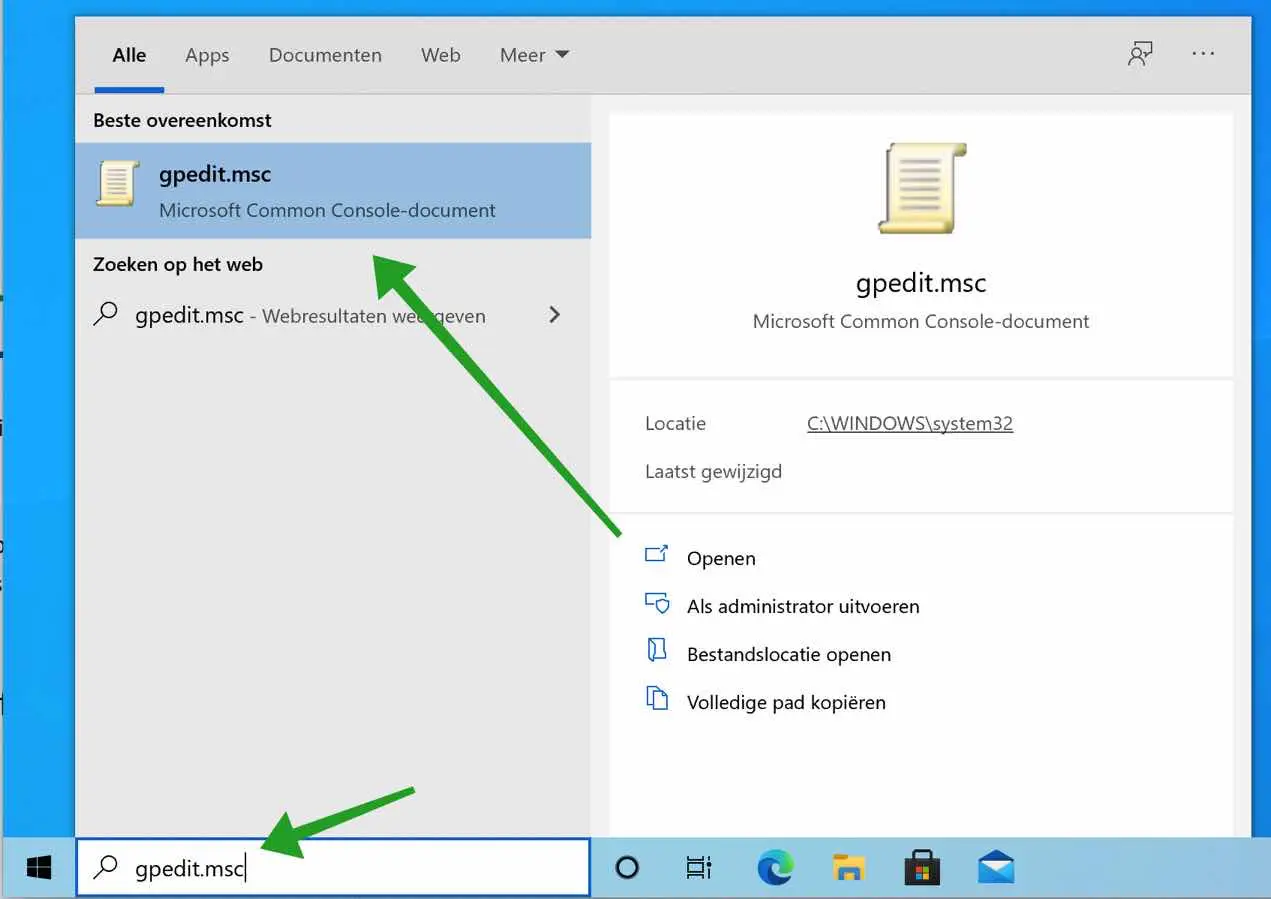The height and width of the screenshot is (899, 1271).
Task: Click Microsoft Common Console-document in preview pane
Action: pos(921,322)
